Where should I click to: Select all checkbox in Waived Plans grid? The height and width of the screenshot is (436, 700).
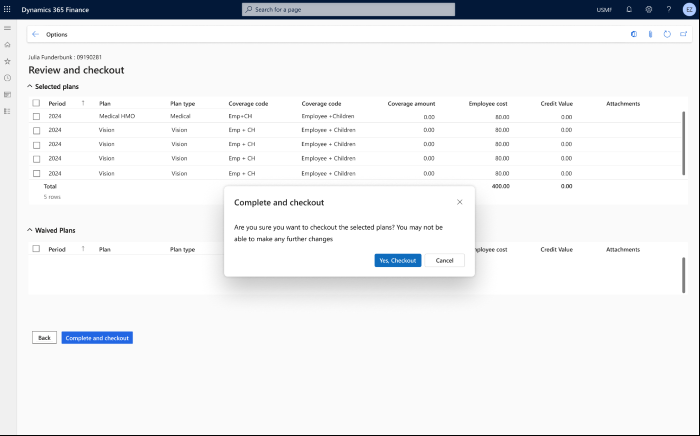(x=36, y=249)
